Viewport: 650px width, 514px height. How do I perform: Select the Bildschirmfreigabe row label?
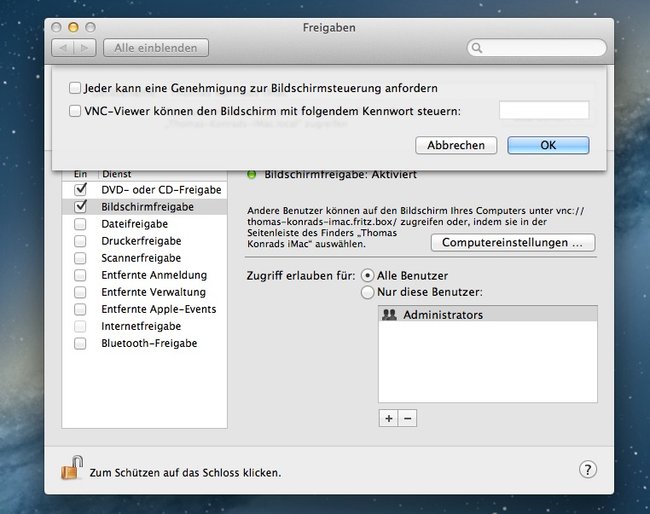coord(148,207)
